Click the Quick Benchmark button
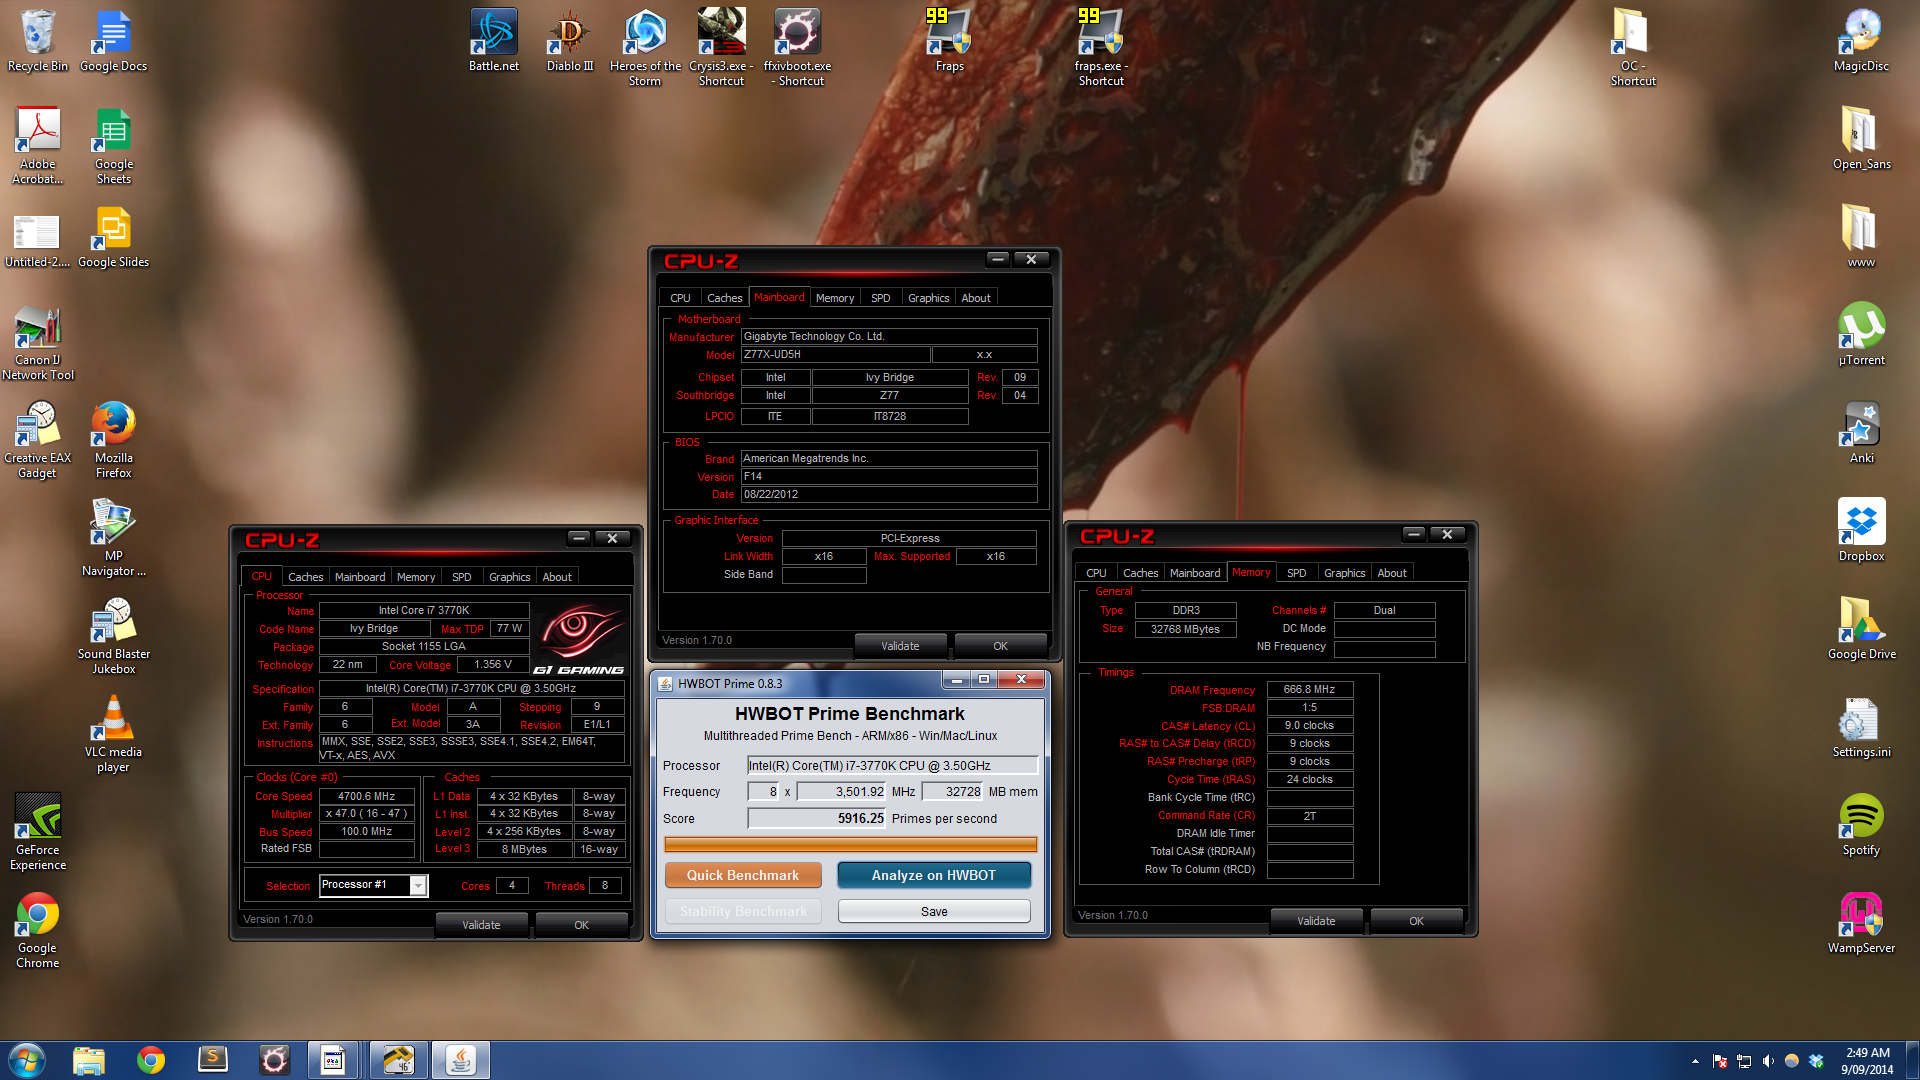 click(743, 875)
